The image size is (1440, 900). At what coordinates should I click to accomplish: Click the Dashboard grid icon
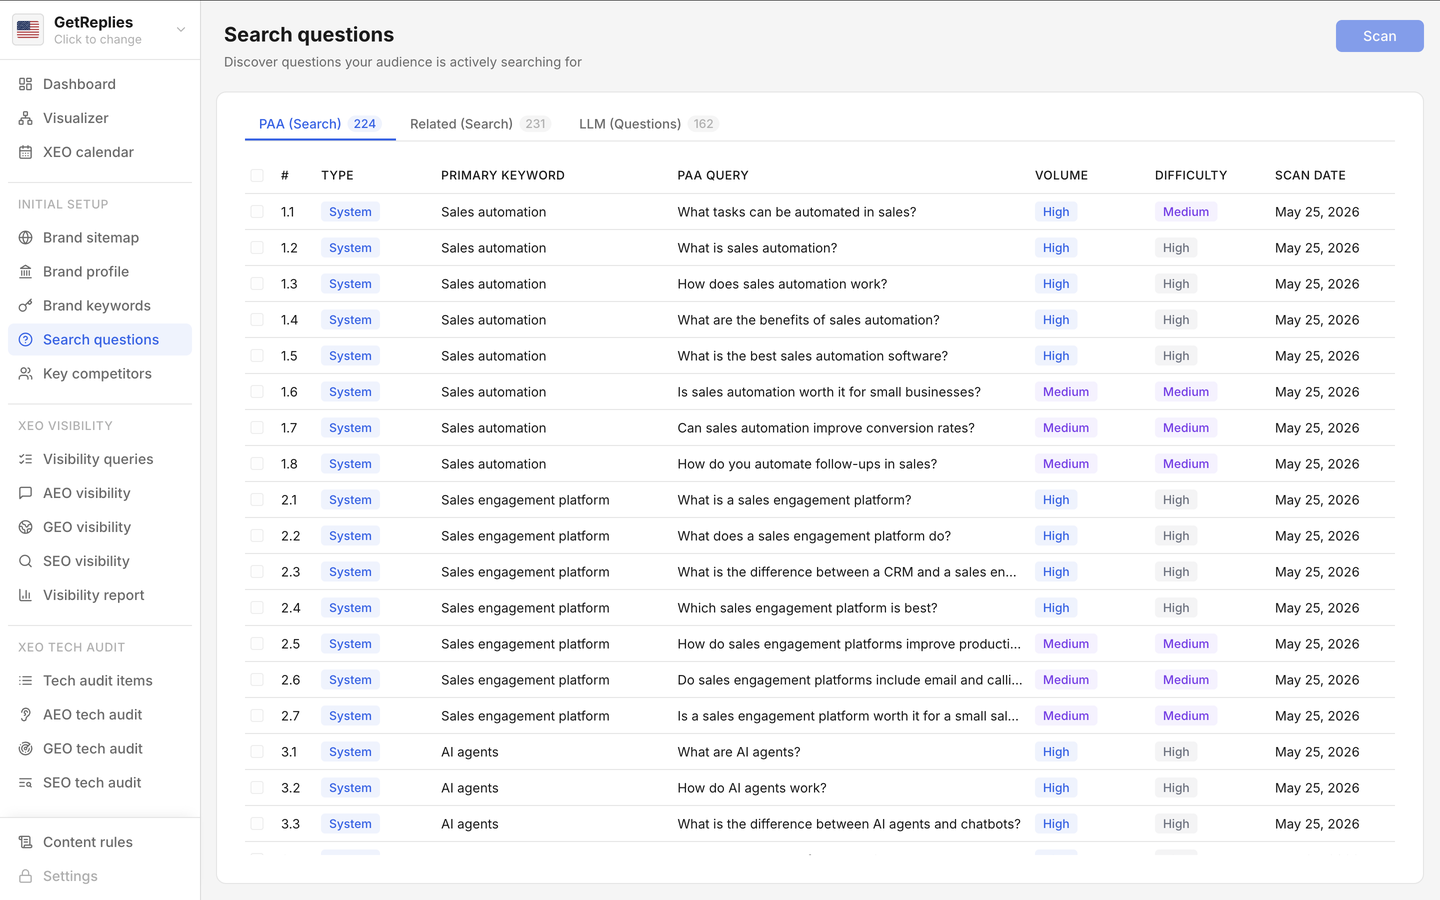[x=26, y=84]
